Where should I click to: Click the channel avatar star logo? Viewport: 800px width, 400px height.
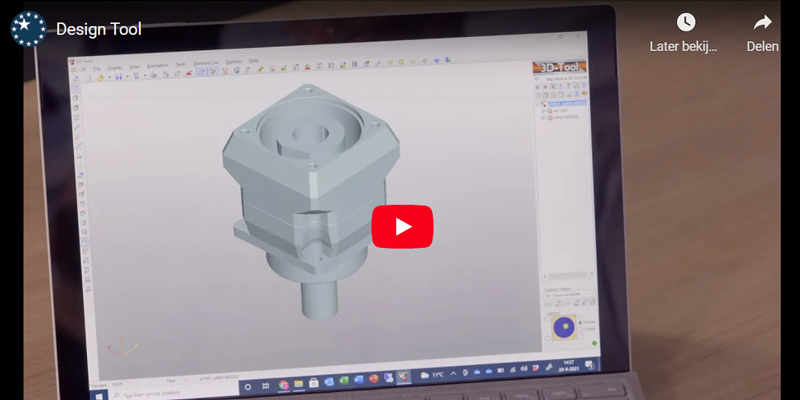(28, 29)
